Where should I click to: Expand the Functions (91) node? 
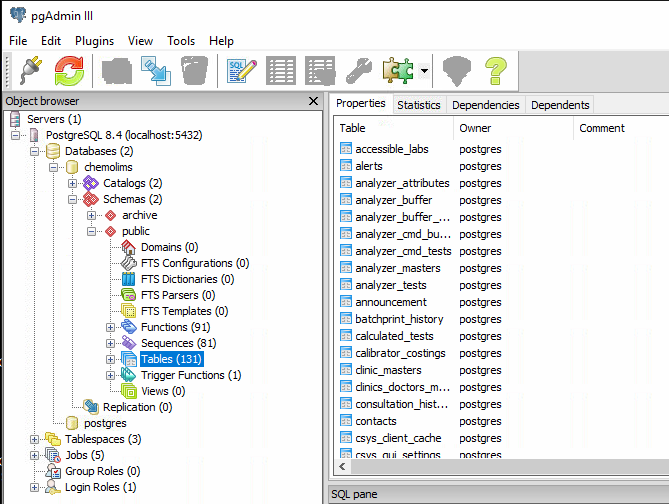click(x=110, y=327)
